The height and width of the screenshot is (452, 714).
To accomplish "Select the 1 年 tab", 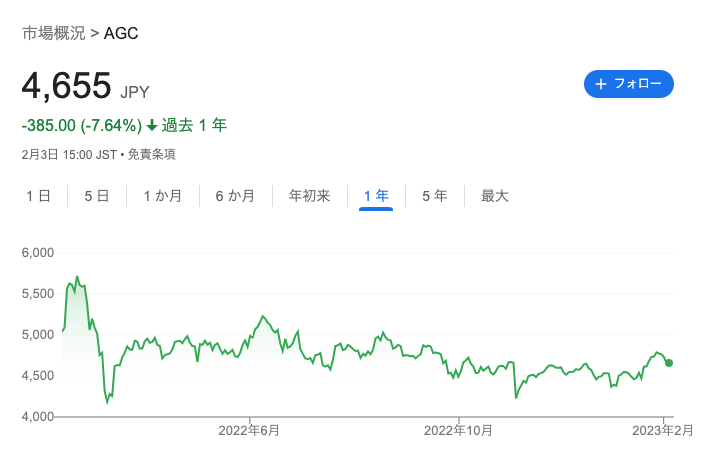I will [376, 196].
